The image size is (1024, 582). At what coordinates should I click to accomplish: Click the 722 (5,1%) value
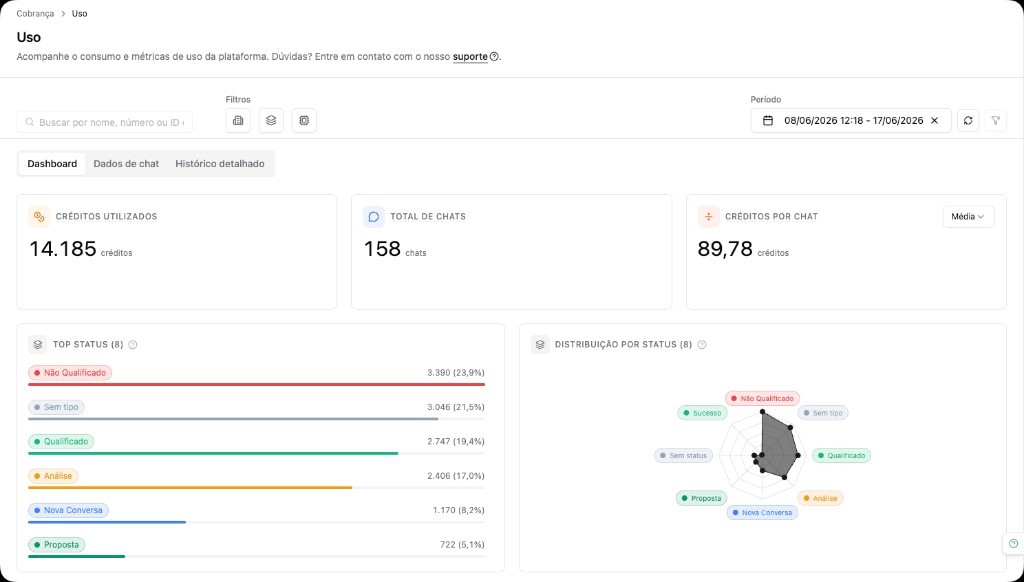[x=462, y=545]
